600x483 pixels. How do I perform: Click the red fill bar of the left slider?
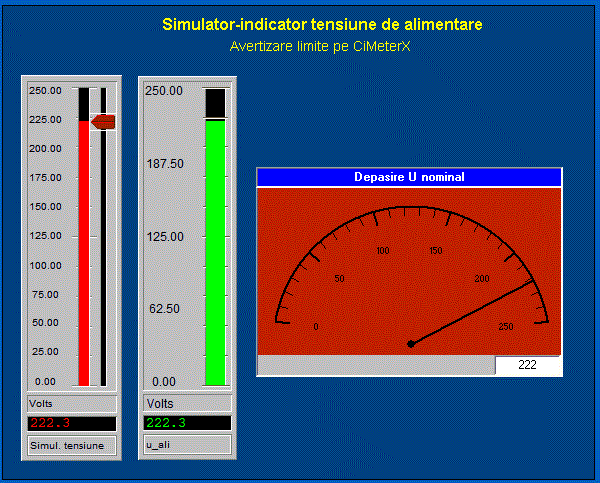coord(84,250)
